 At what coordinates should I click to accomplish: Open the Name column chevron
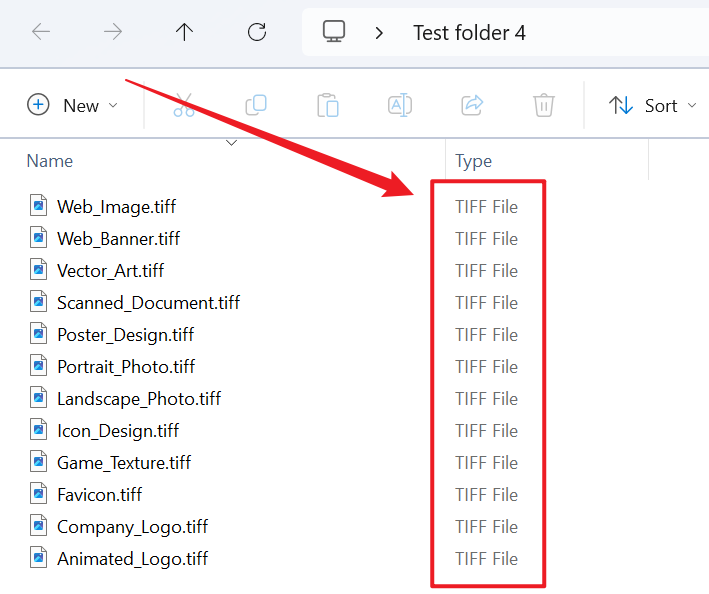pos(232,143)
